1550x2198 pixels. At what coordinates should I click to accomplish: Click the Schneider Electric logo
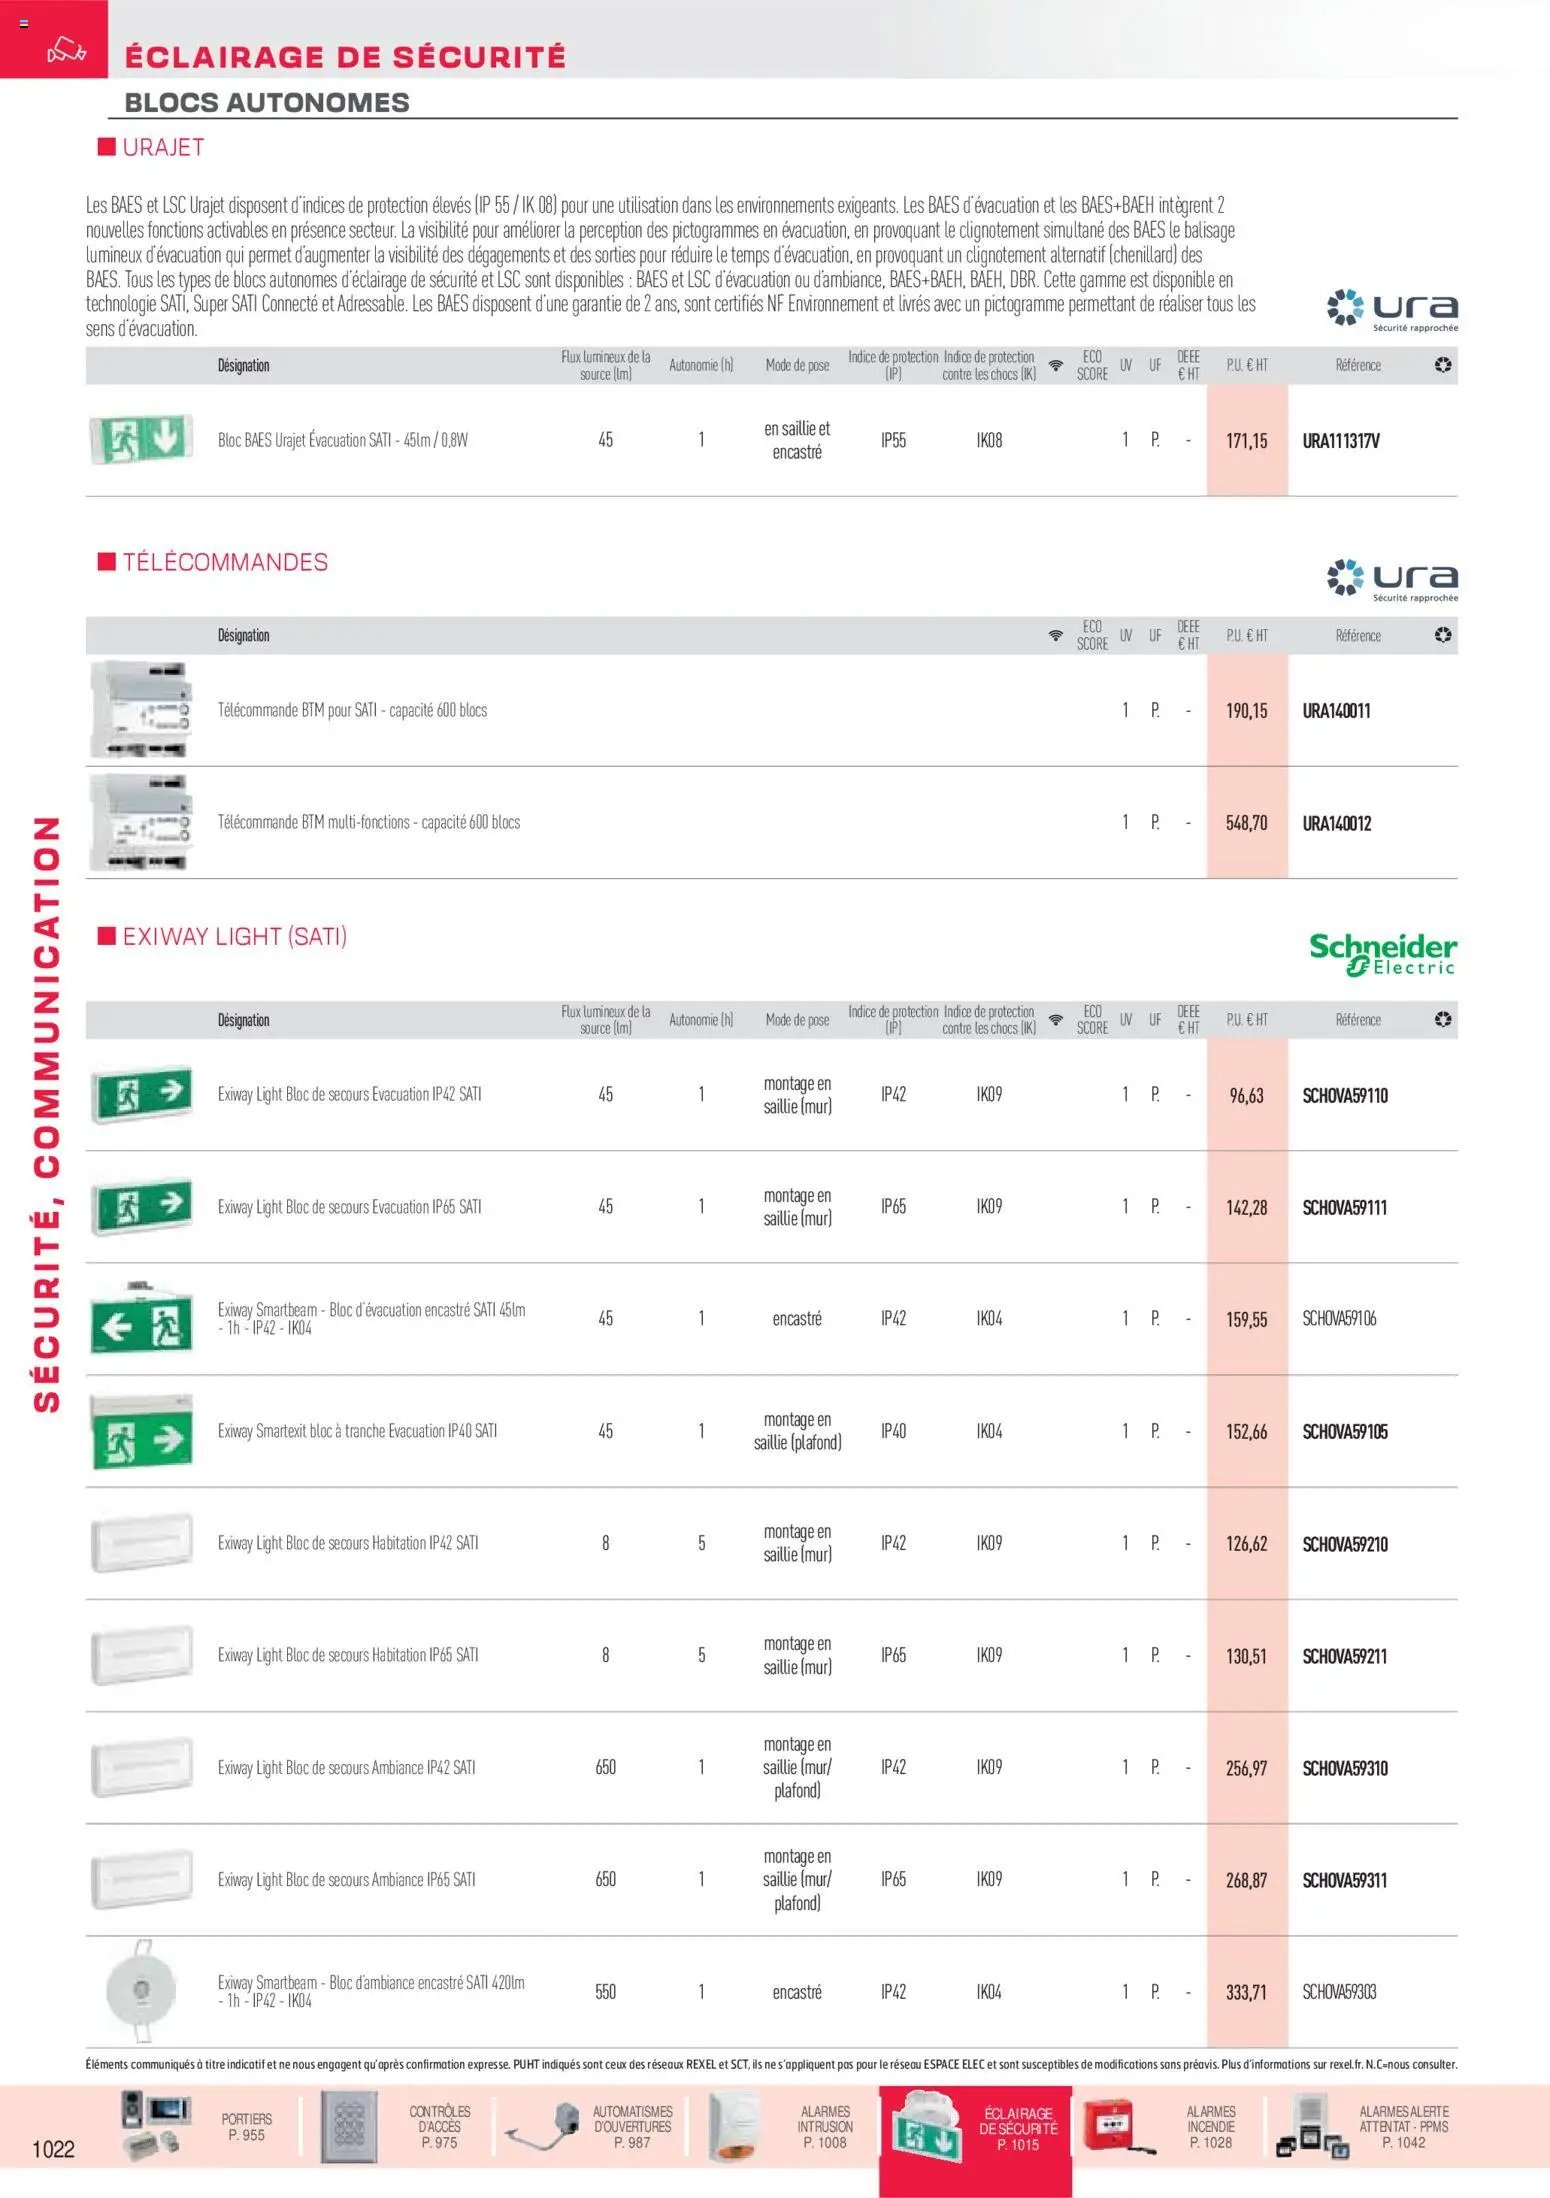pyautogui.click(x=1382, y=953)
